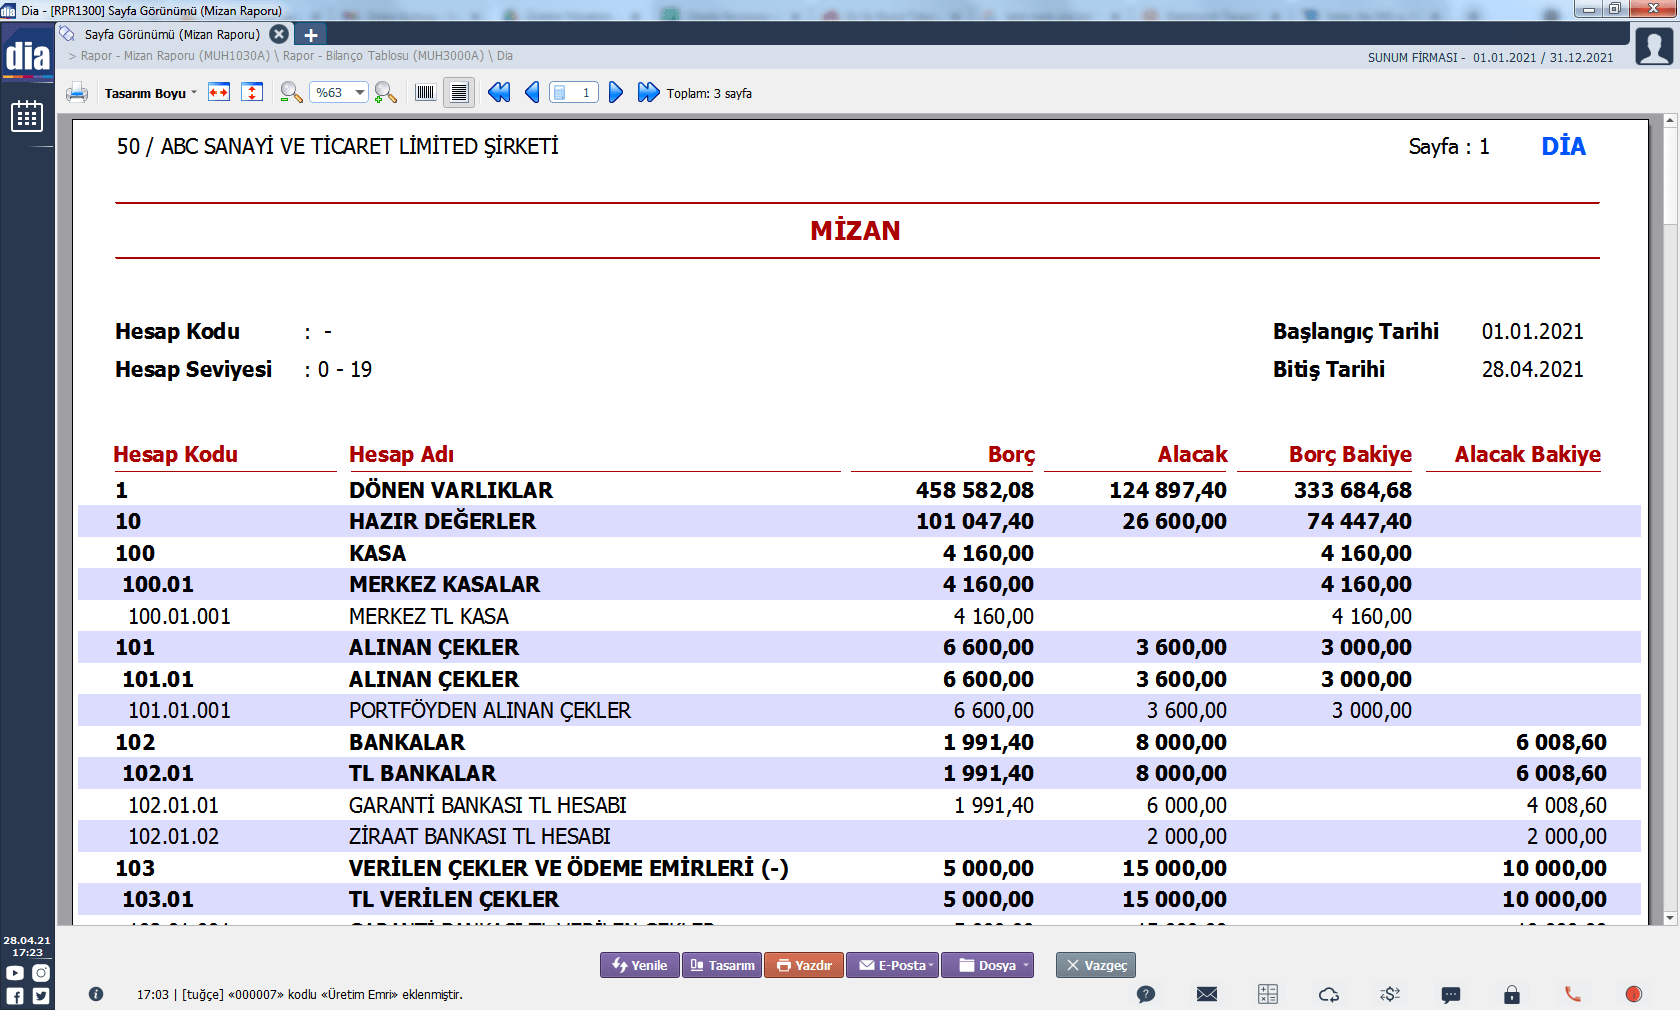Zoom out with the minus magnifier

click(291, 93)
